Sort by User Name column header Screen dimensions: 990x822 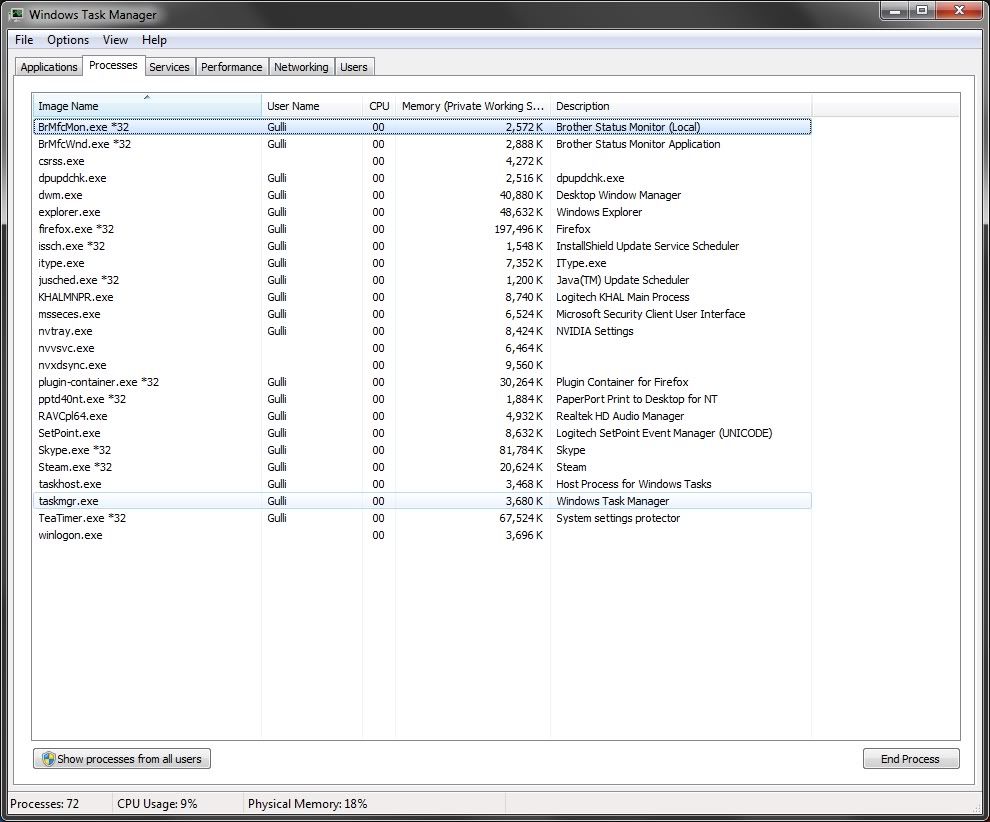tap(312, 105)
